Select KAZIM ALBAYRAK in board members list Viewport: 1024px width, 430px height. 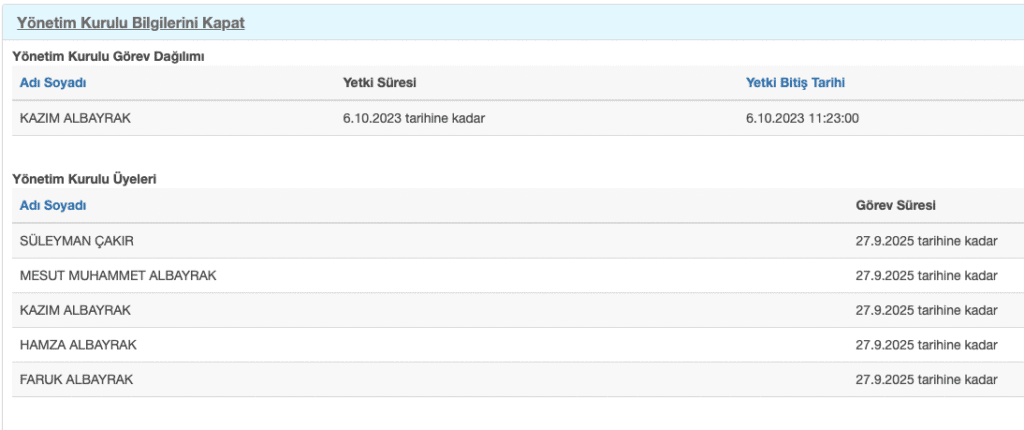click(518, 310)
